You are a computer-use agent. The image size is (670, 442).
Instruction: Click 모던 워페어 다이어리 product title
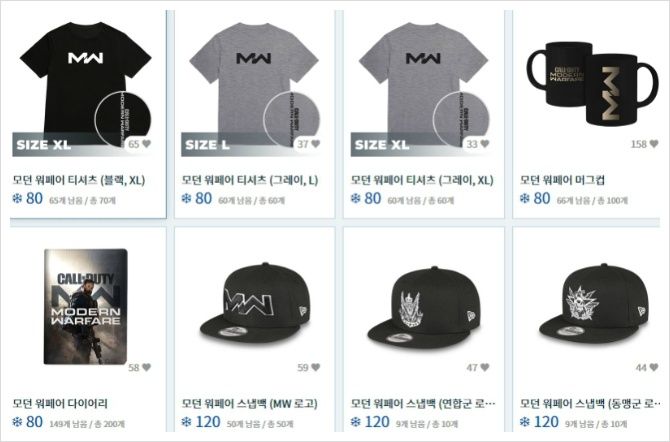tap(60, 404)
